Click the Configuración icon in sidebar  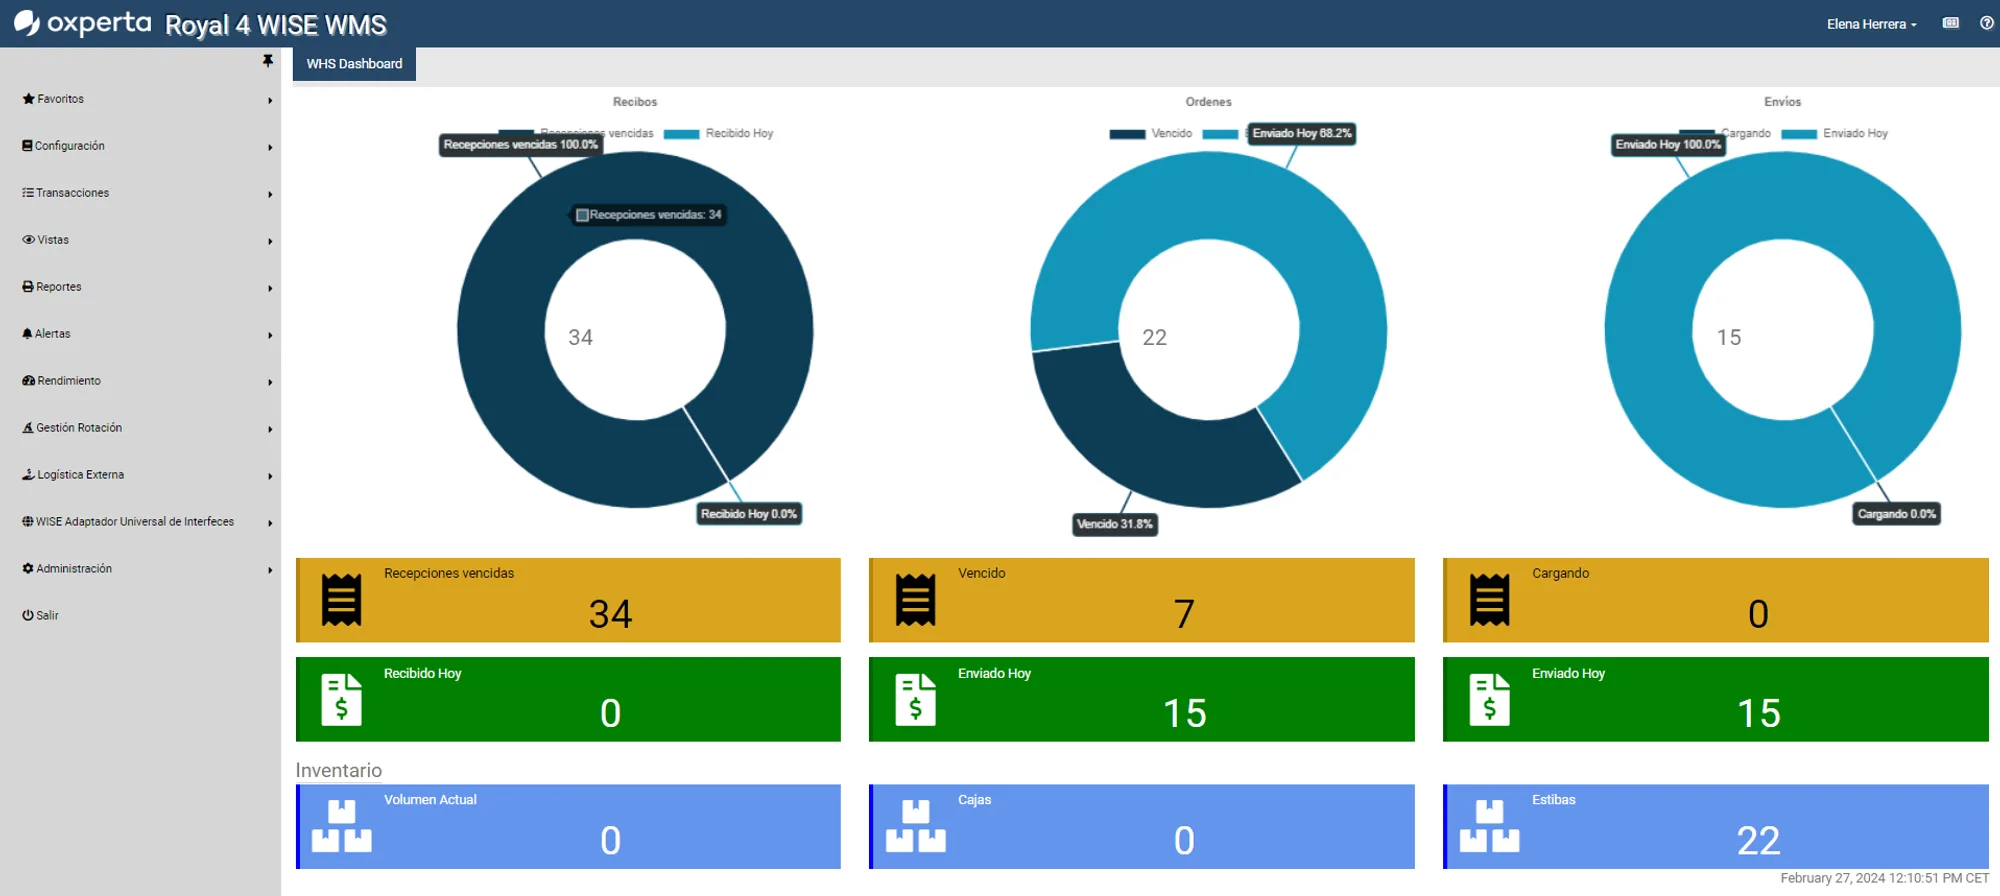point(27,146)
